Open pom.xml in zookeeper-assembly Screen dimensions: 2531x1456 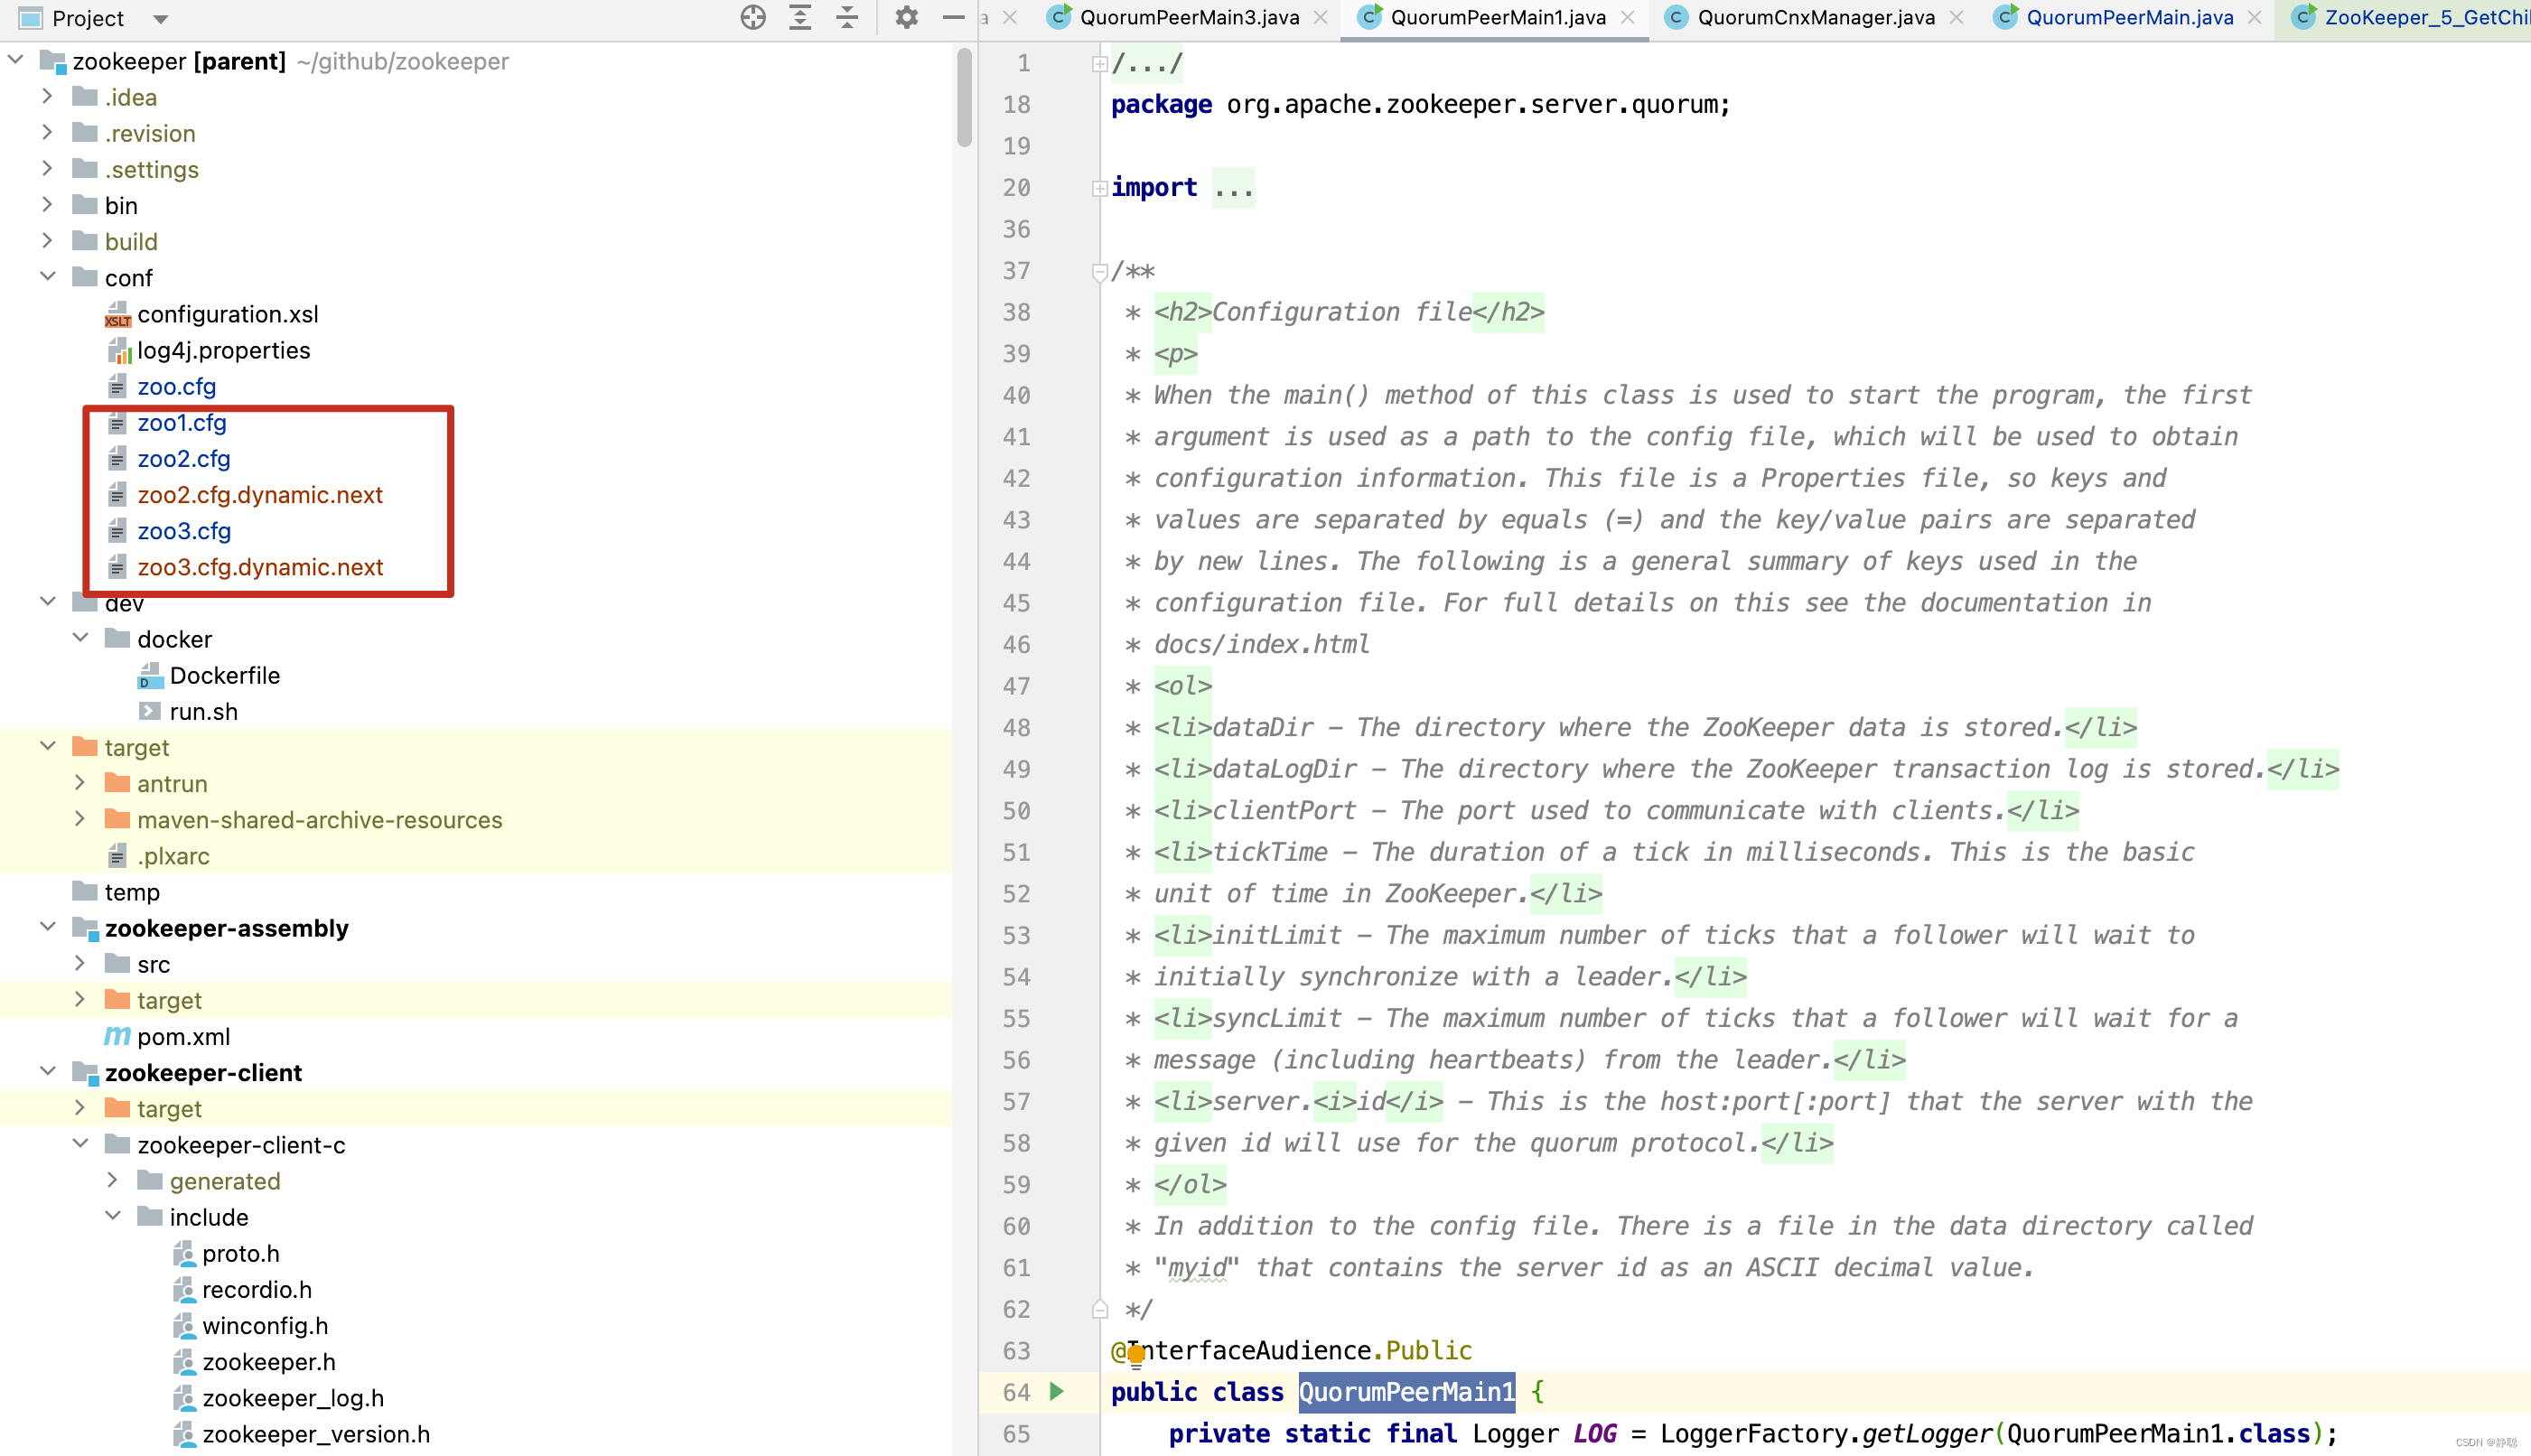183,1036
